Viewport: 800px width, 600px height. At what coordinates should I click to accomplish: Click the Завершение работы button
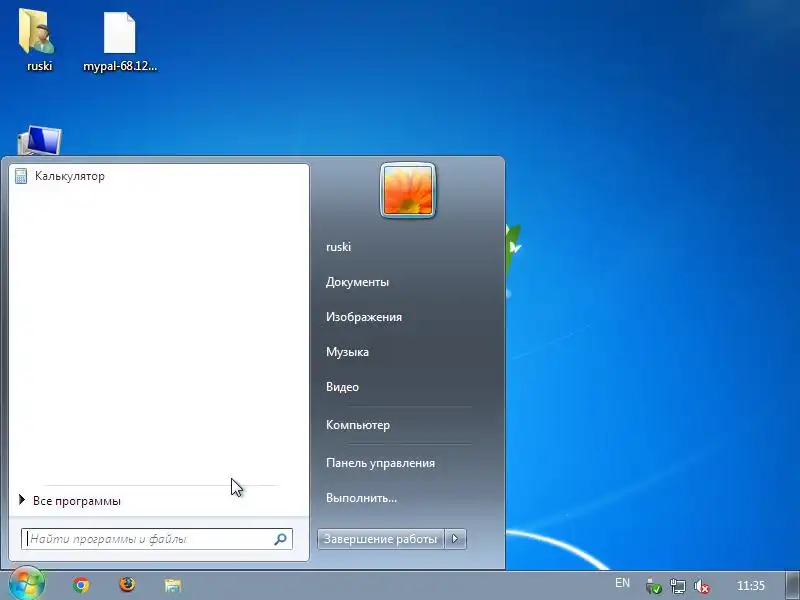381,539
